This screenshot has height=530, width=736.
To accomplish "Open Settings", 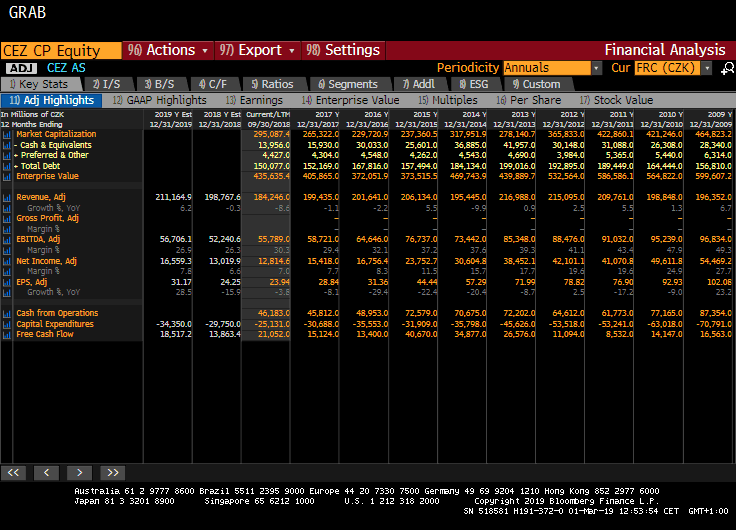I will (x=343, y=50).
